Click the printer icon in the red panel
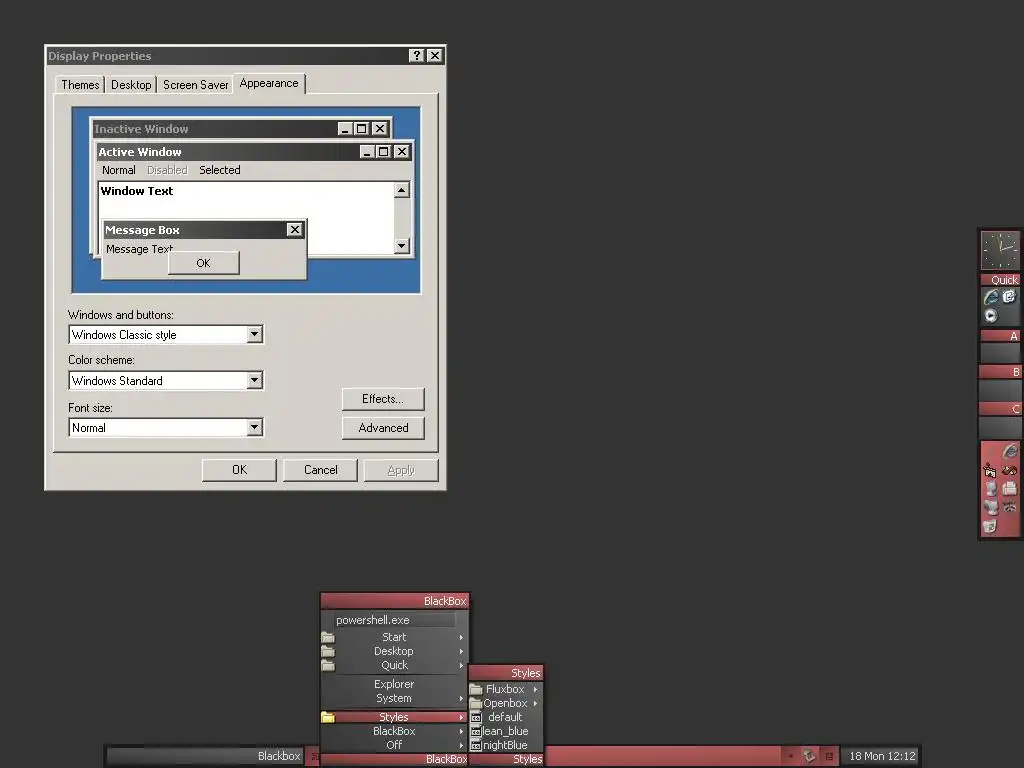1024x768 pixels. pyautogui.click(x=1010, y=488)
